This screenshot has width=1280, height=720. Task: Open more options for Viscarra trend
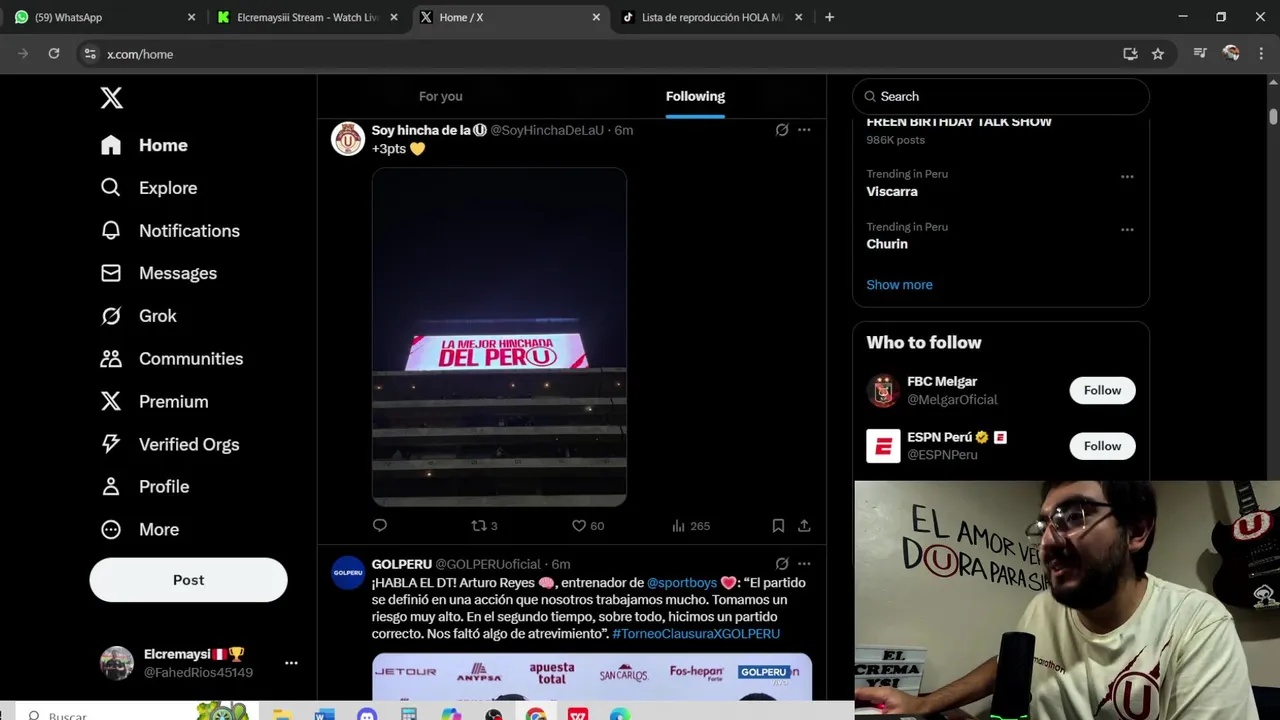(x=1127, y=177)
